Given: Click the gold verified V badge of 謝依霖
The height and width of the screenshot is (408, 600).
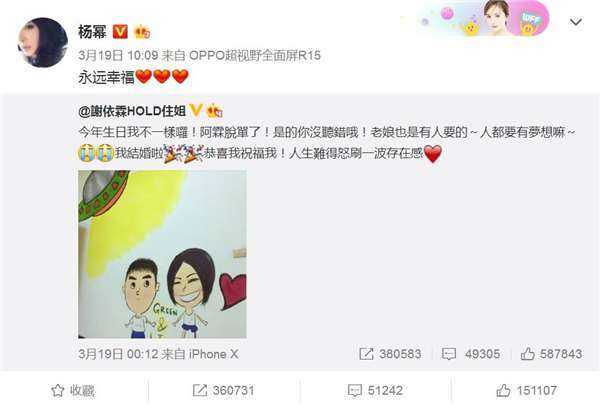Looking at the screenshot, I should [x=196, y=111].
